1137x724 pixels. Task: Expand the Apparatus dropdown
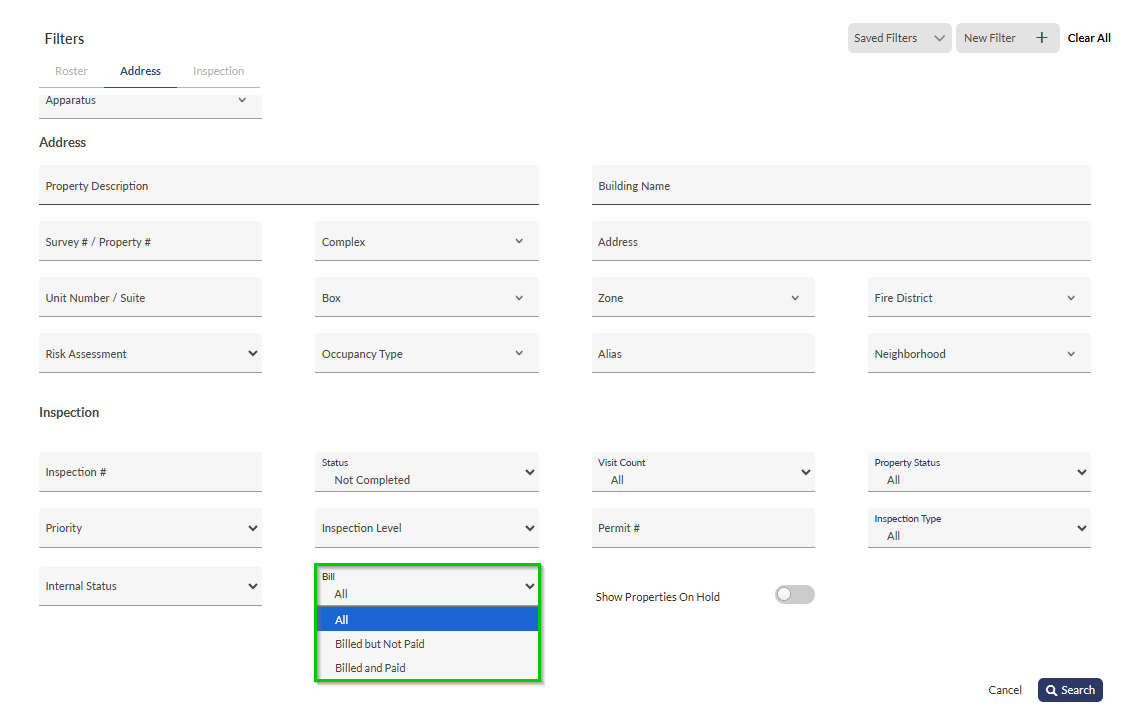pyautogui.click(x=150, y=101)
